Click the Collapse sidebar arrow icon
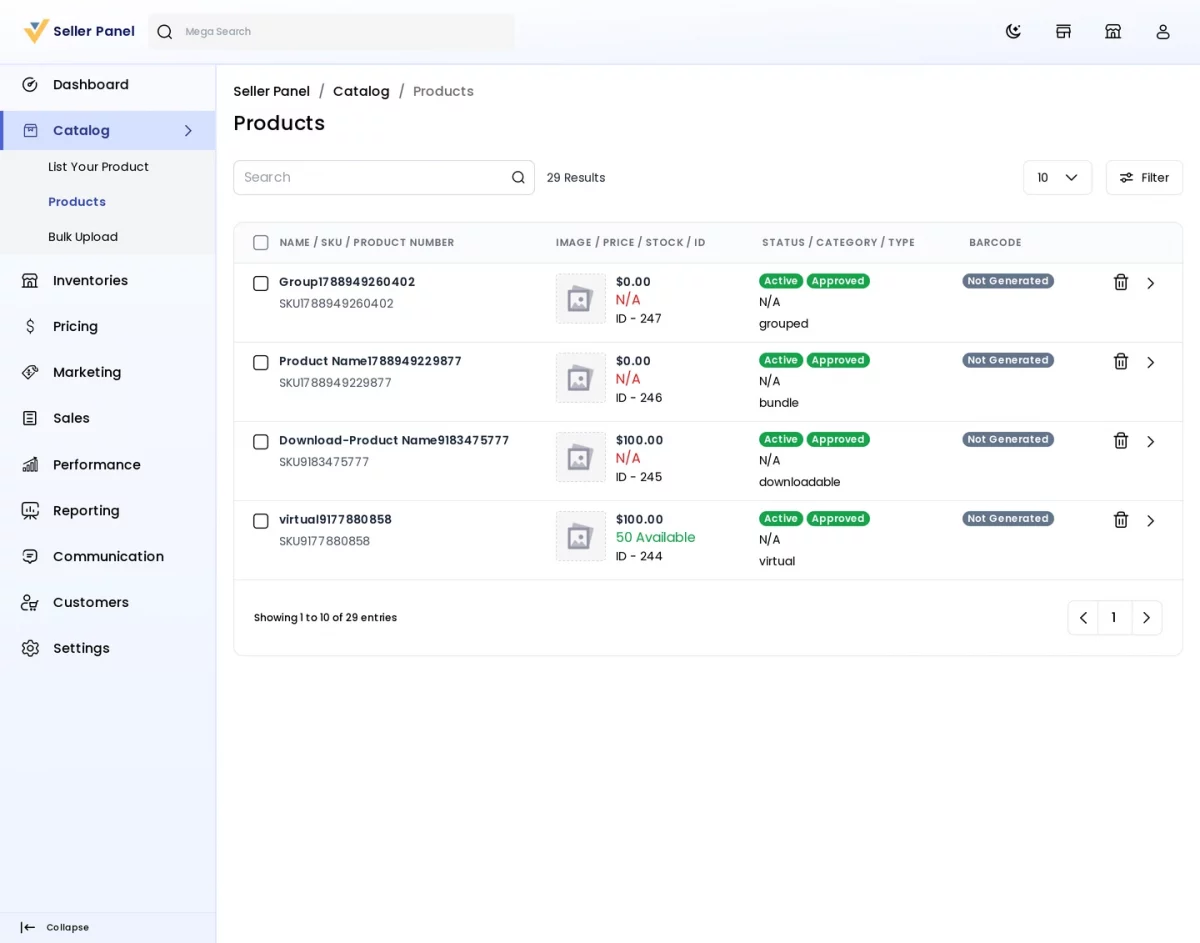Viewport: 1200px width, 943px height. pyautogui.click(x=28, y=928)
